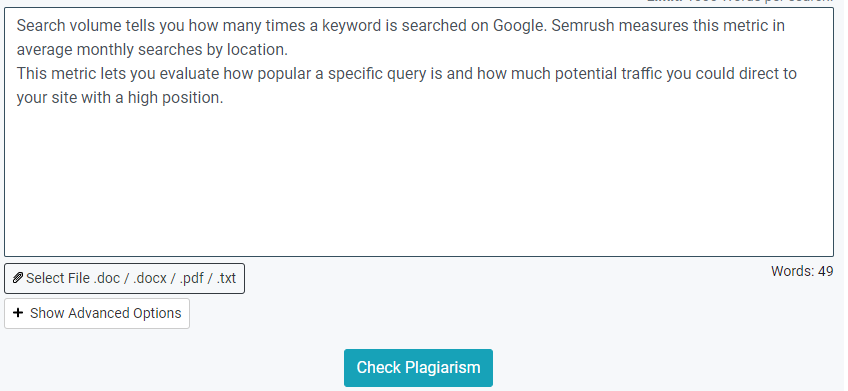Viewport: 848px width, 391px height.
Task: Expand the Show Advanced Options section
Action: click(x=97, y=313)
